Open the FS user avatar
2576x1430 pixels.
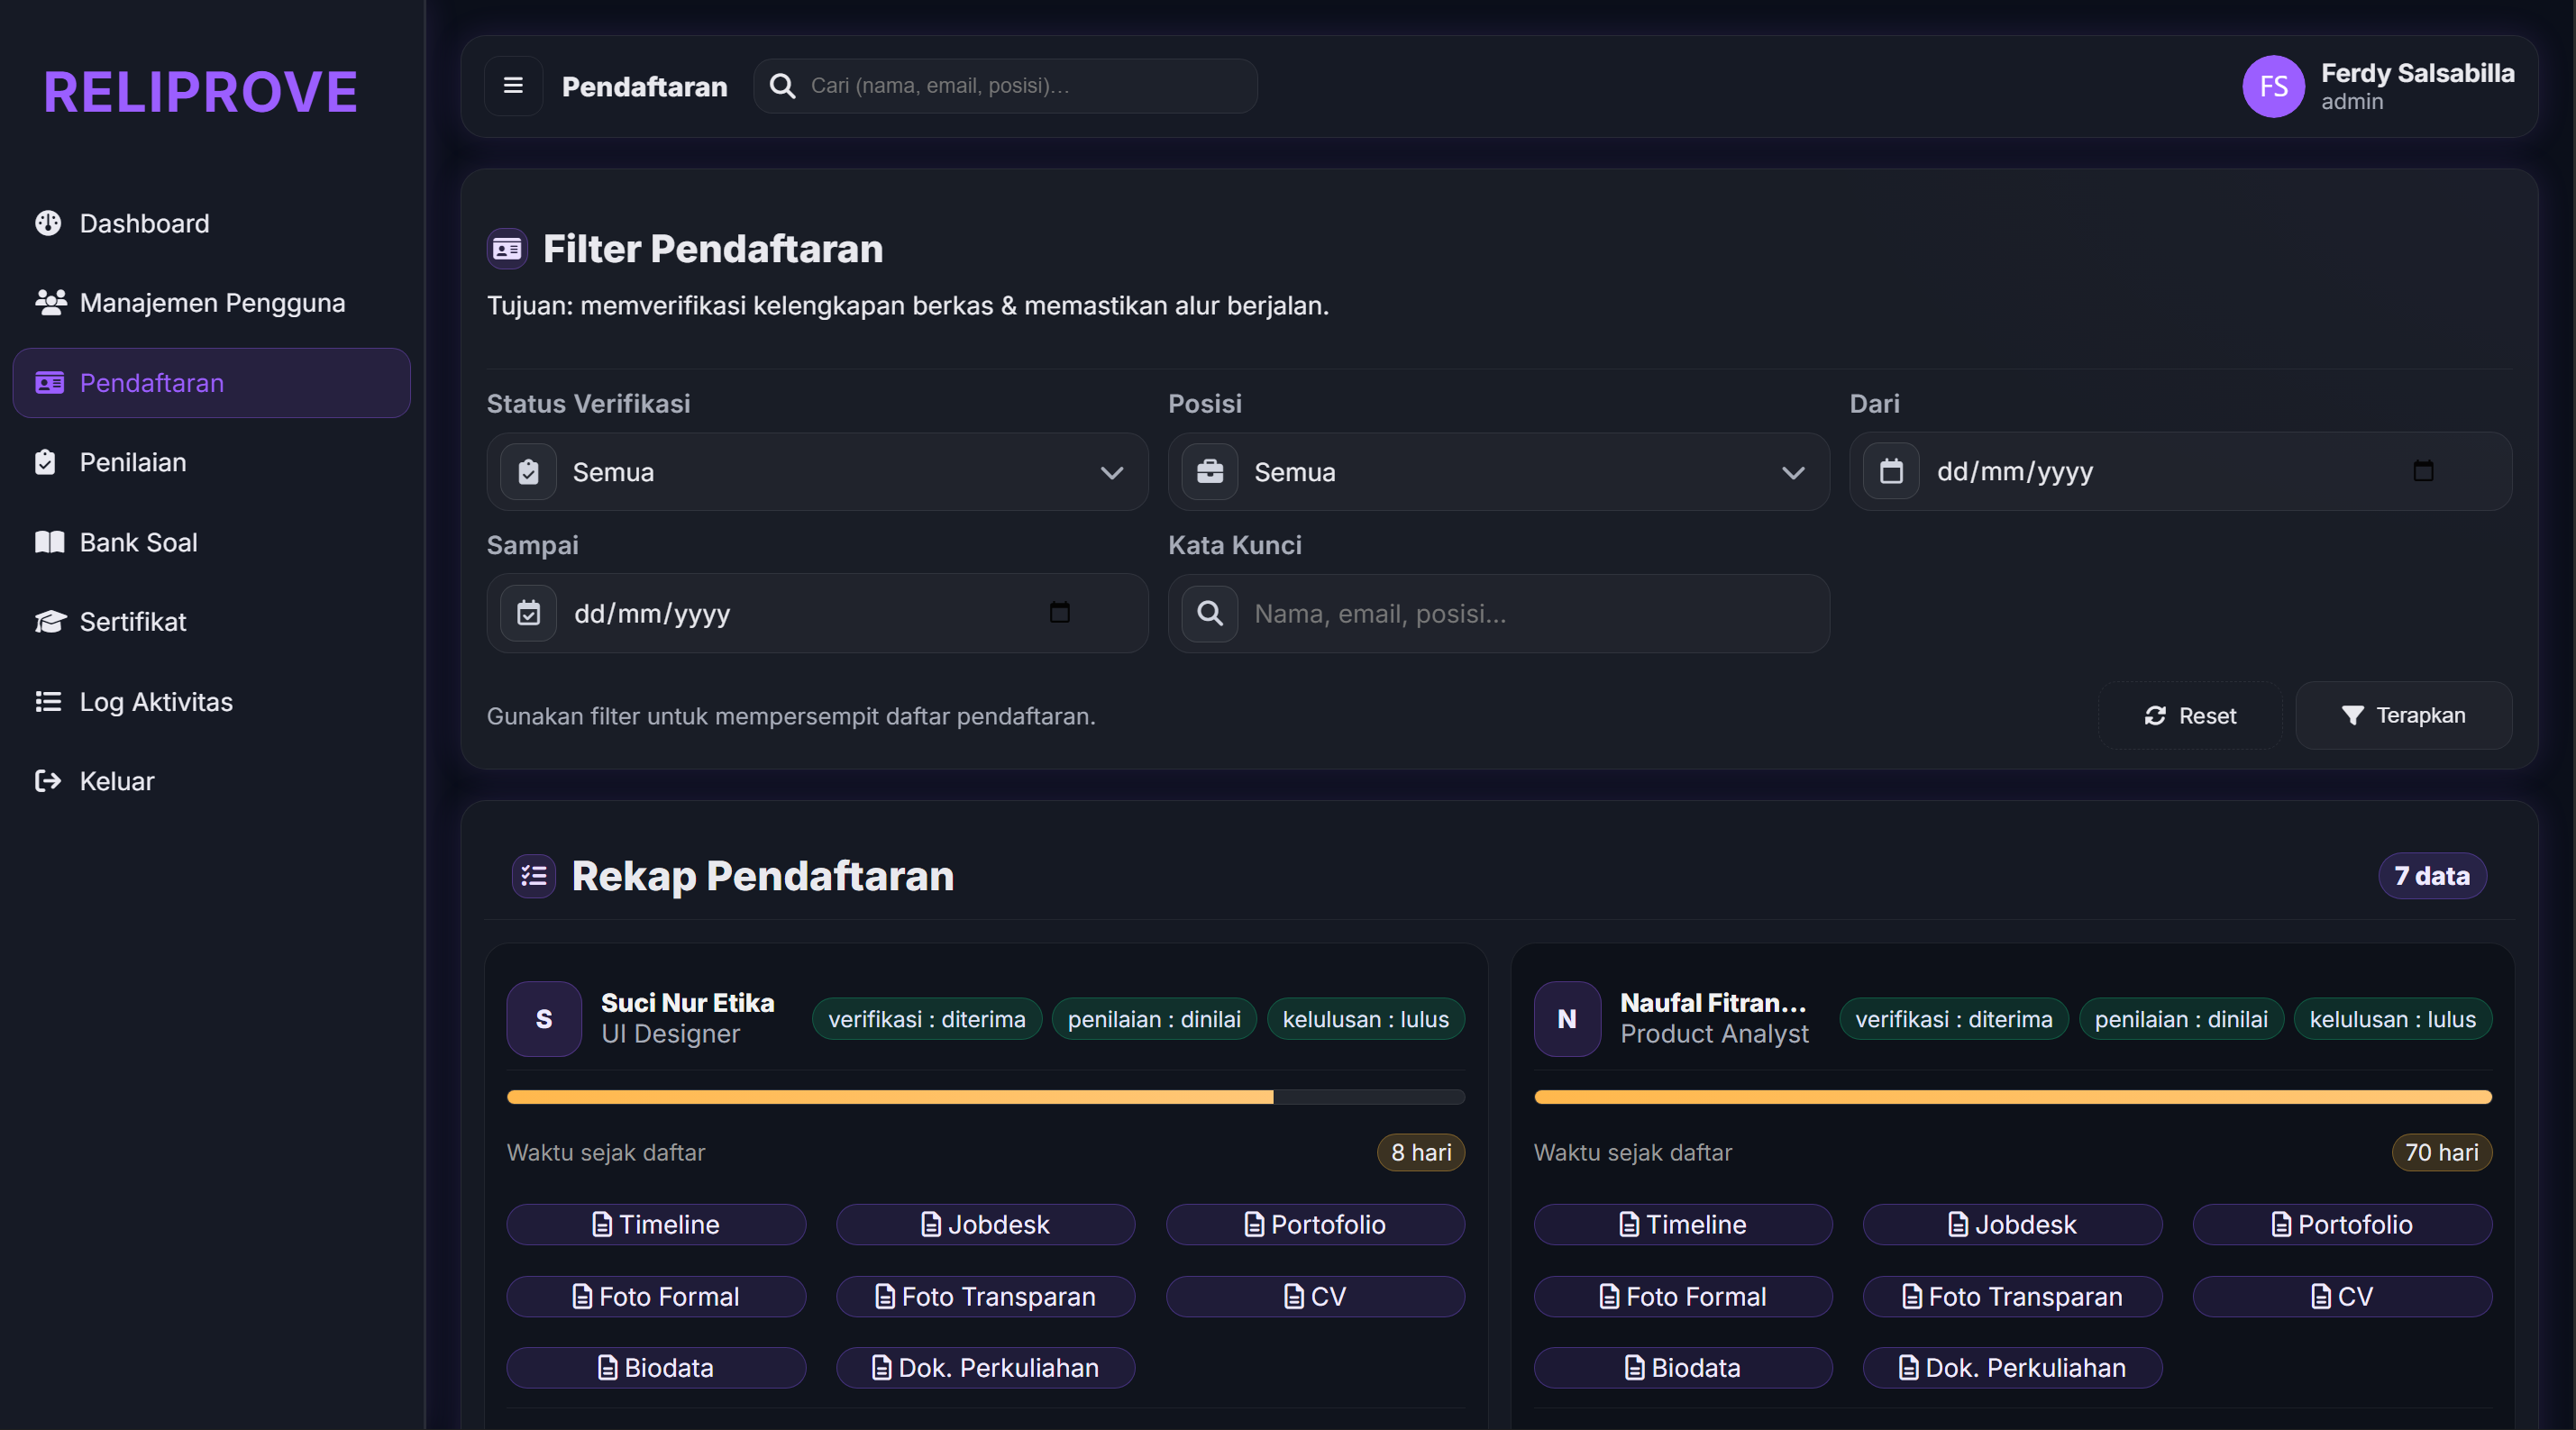2273,86
